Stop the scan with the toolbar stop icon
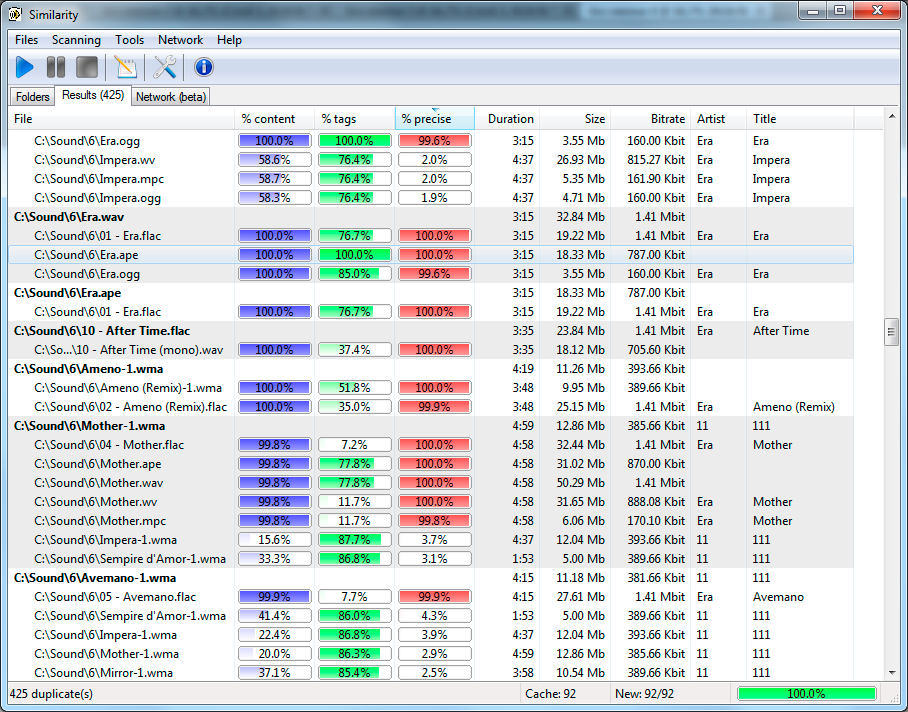The width and height of the screenshot is (908, 712). 87,67
